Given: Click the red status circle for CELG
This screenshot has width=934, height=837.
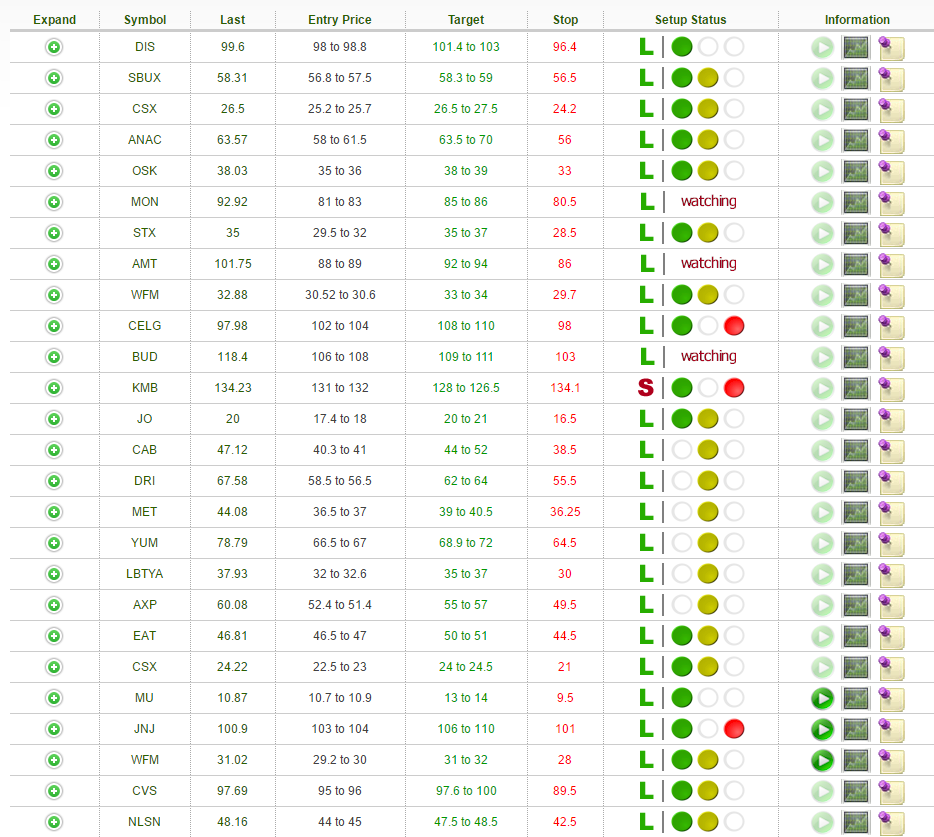Looking at the screenshot, I should click(x=734, y=326).
